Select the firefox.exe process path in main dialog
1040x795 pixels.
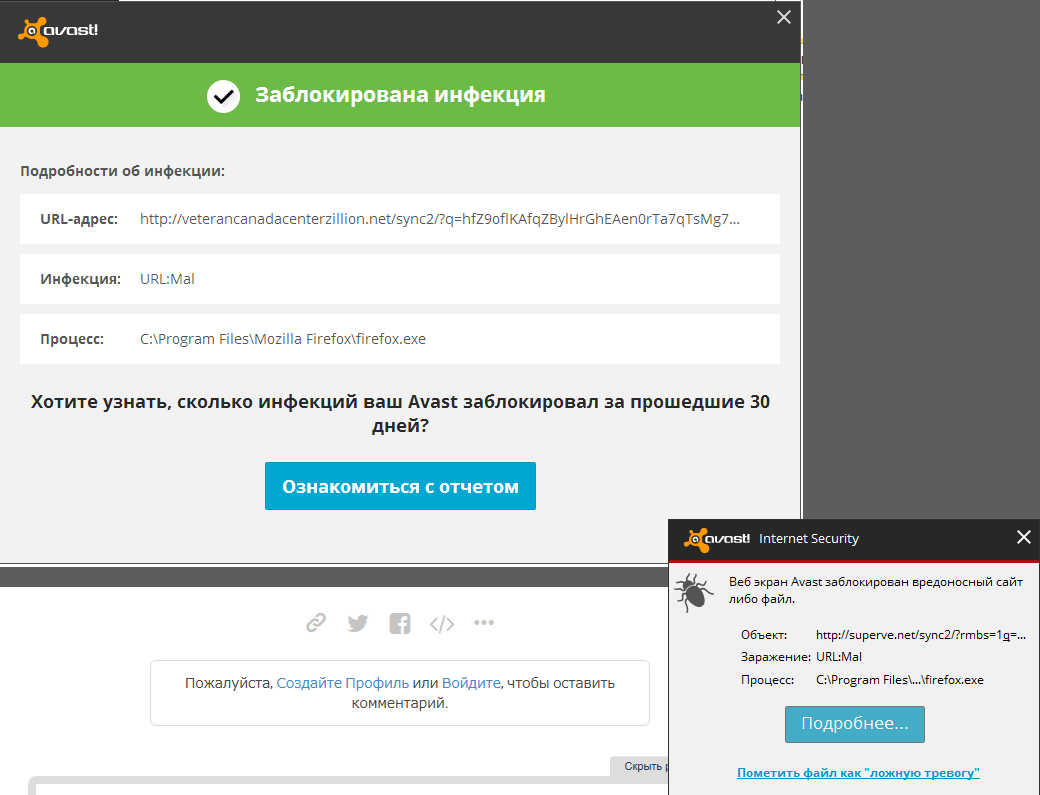pyautogui.click(x=283, y=339)
